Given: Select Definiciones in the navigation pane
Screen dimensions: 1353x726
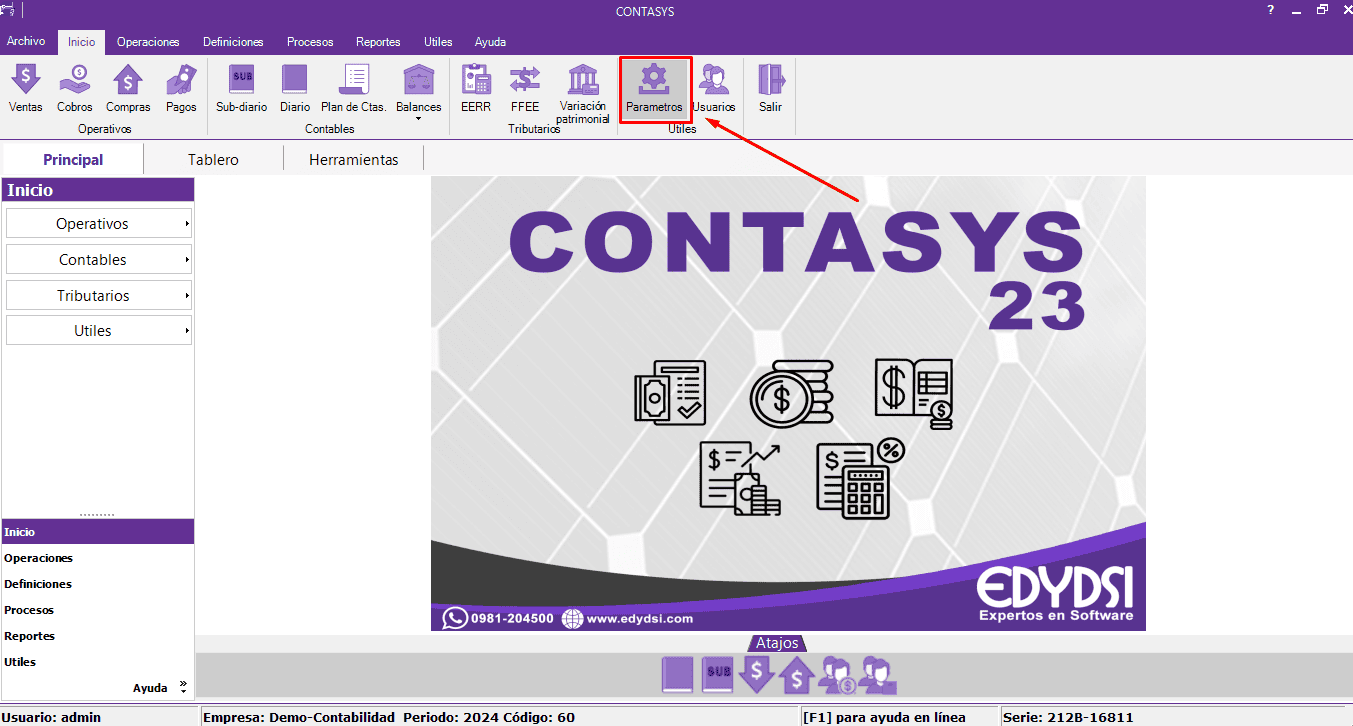Looking at the screenshot, I should tap(97, 584).
